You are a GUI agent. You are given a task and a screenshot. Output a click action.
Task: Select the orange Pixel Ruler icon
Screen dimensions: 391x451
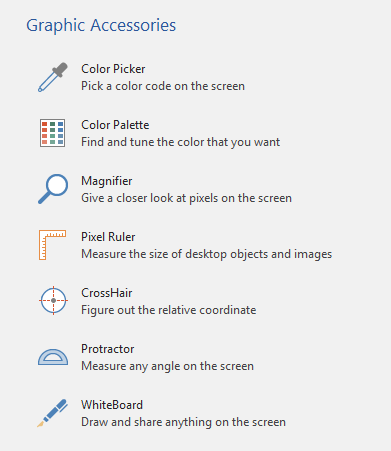[52, 245]
